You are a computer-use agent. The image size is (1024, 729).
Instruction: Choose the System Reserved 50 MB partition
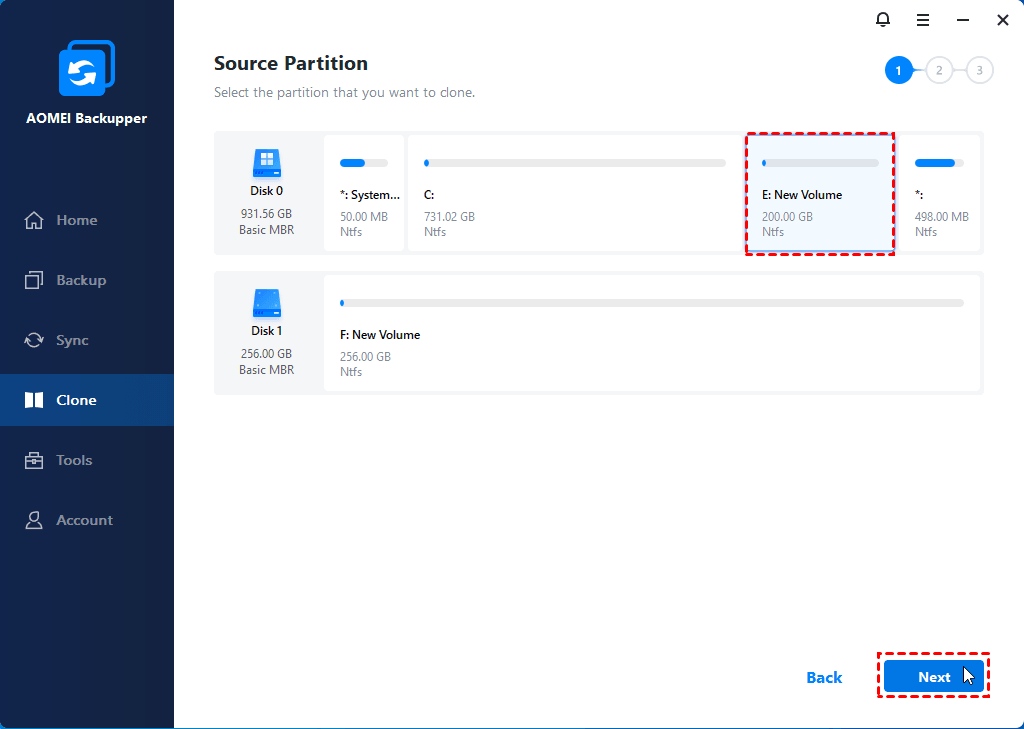click(365, 193)
